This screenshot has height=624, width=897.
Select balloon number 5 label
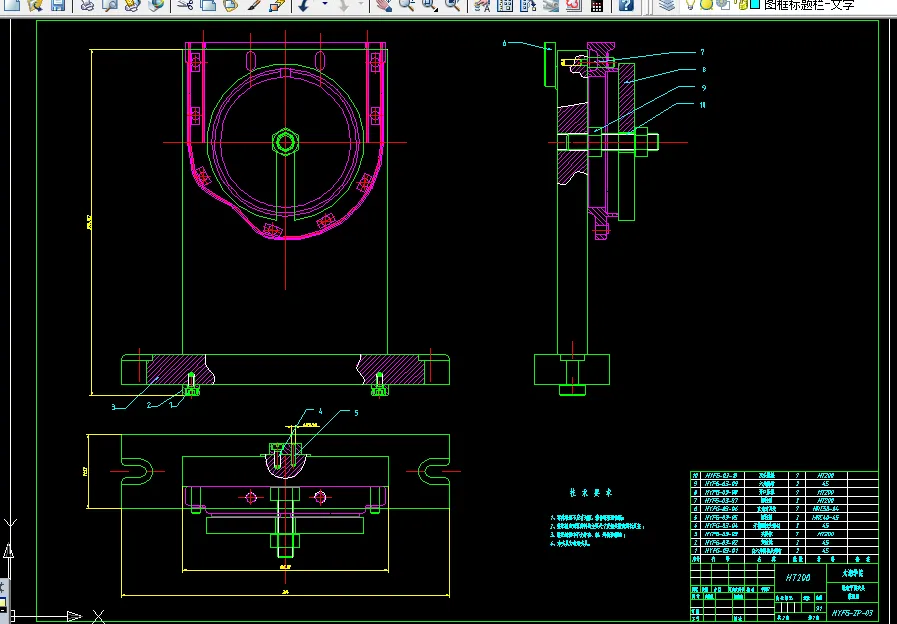click(356, 412)
